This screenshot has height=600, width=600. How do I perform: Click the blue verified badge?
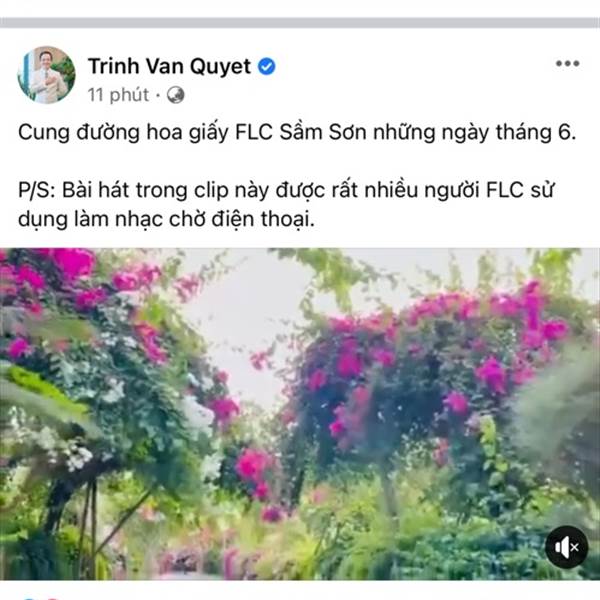pos(266,67)
